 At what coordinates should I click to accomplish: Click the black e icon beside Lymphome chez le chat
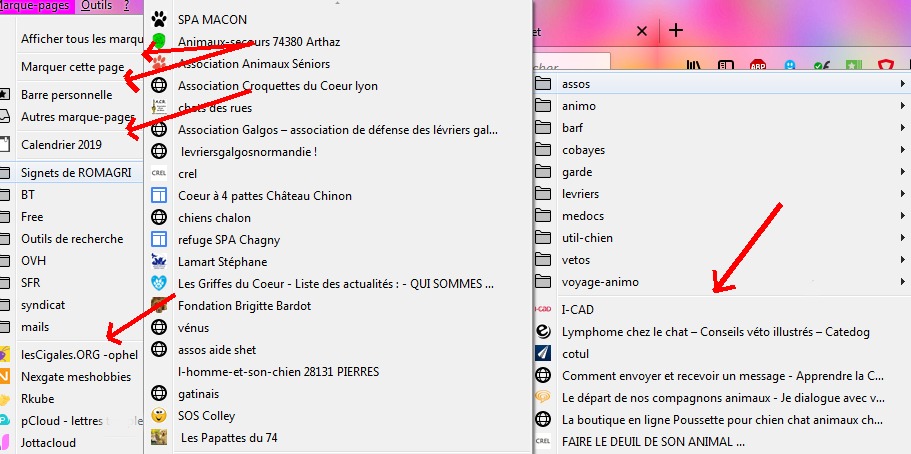pyautogui.click(x=543, y=331)
